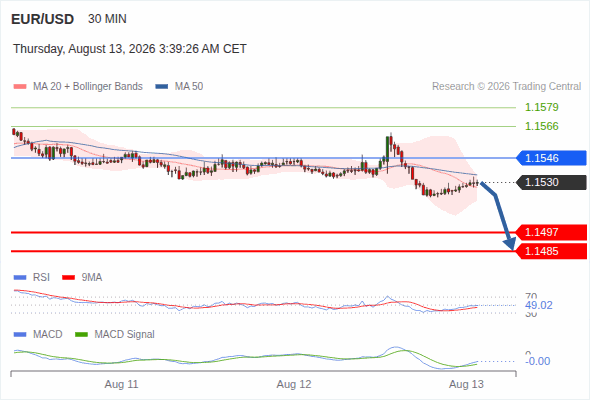Click the MACD blue legend swatch
Image resolution: width=590 pixels, height=400 pixels.
pos(20,335)
